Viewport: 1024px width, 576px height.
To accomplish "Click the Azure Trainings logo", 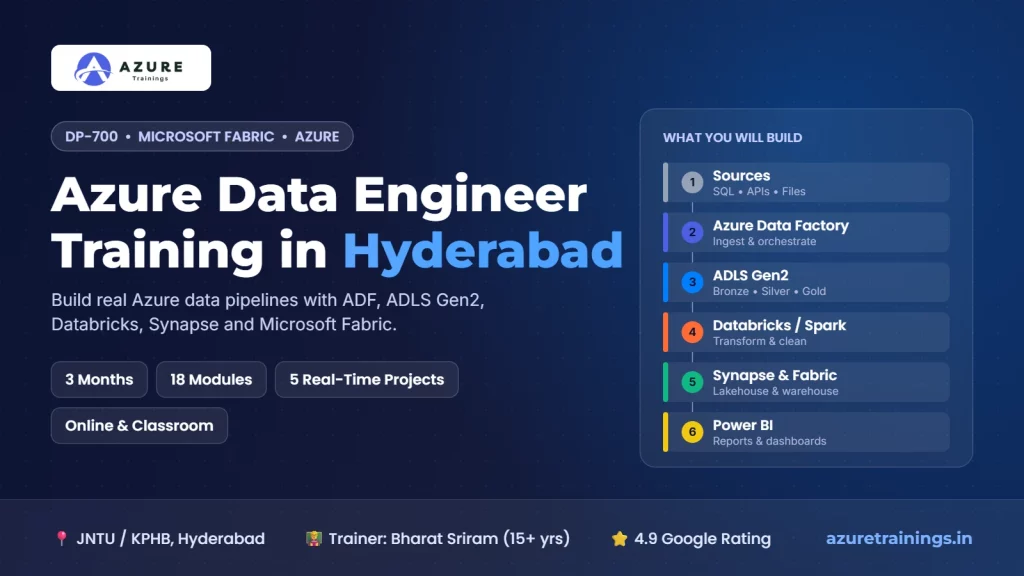I will click(131, 68).
